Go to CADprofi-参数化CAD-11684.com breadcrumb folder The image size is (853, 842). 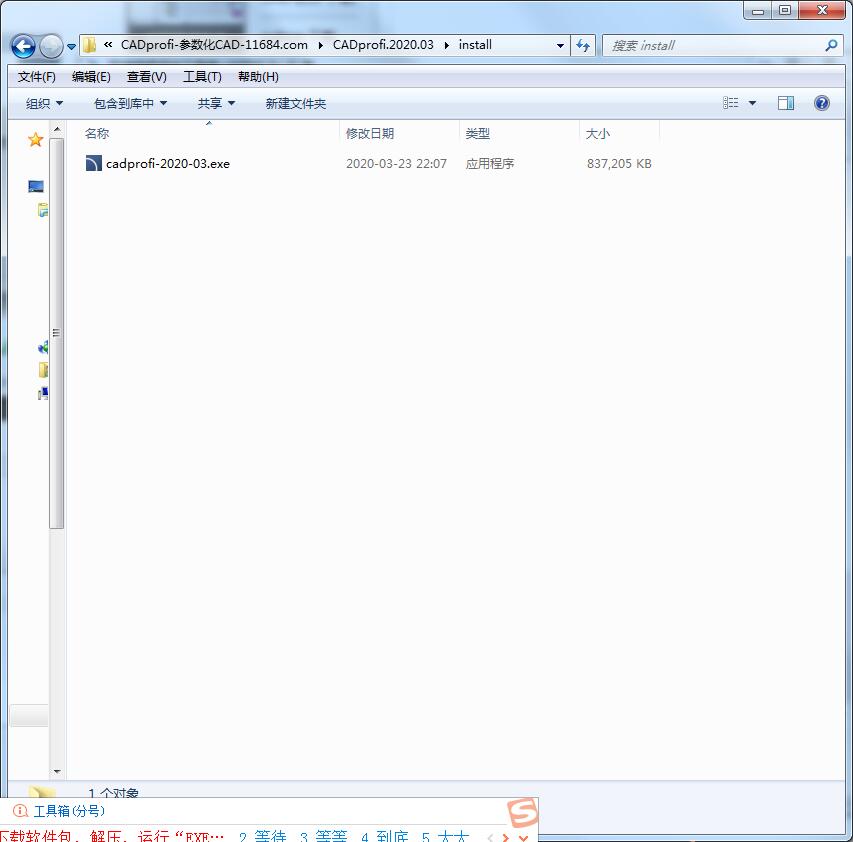[x=214, y=45]
